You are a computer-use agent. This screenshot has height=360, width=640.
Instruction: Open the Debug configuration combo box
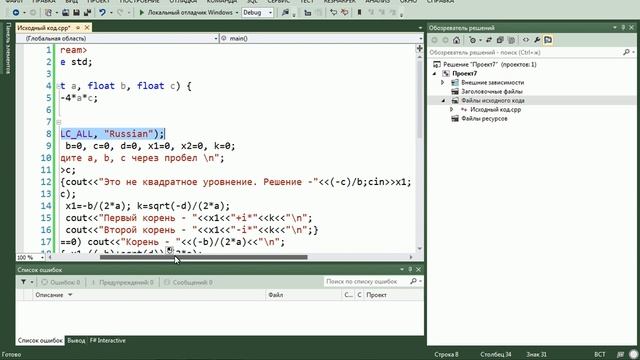(258, 13)
